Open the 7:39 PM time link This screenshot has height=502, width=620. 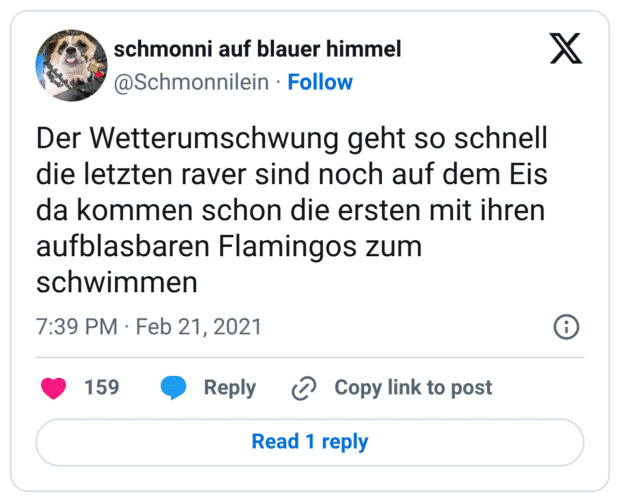(x=78, y=327)
